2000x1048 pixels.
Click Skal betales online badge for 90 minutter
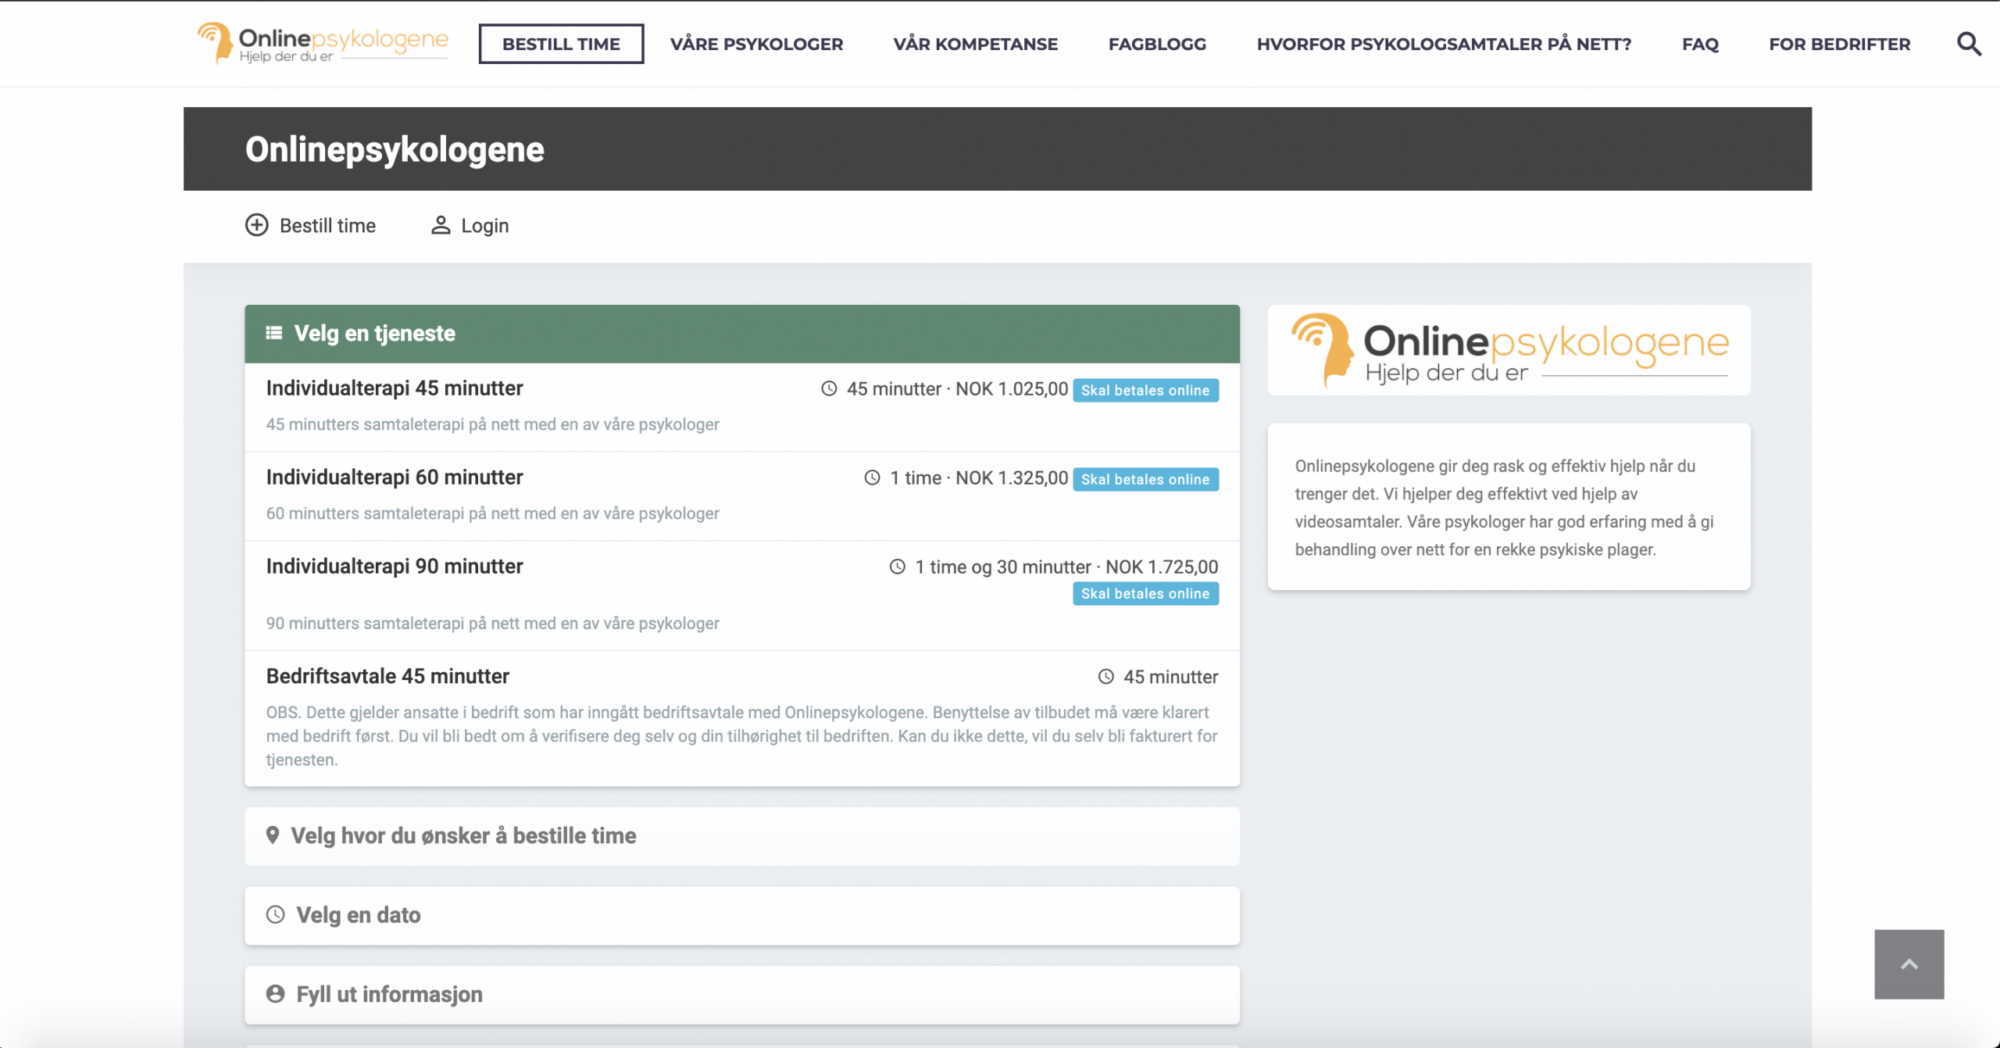tap(1145, 593)
